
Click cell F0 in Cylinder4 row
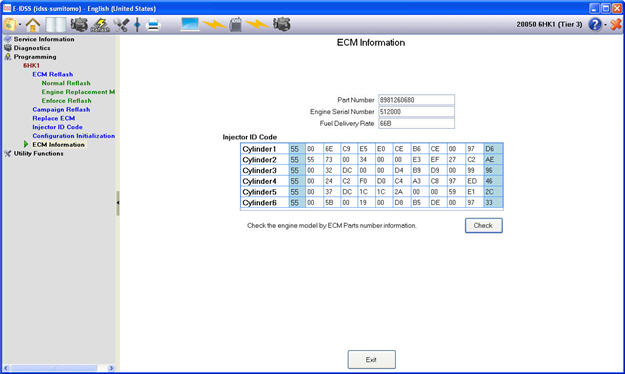click(366, 181)
